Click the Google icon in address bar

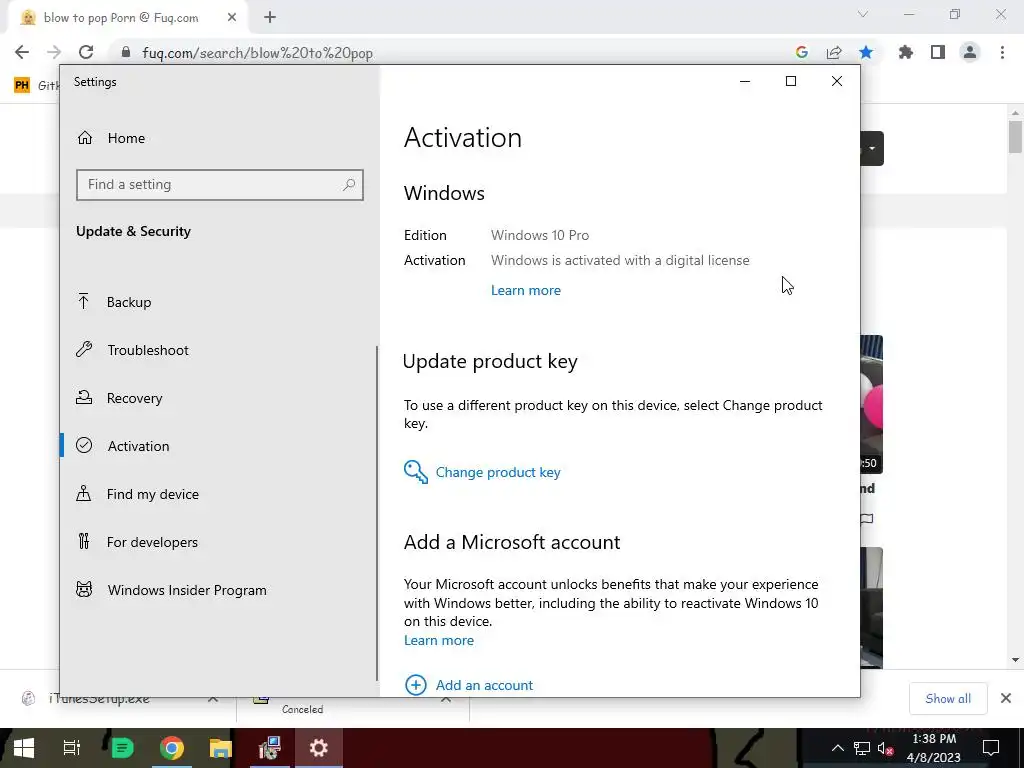coord(802,52)
